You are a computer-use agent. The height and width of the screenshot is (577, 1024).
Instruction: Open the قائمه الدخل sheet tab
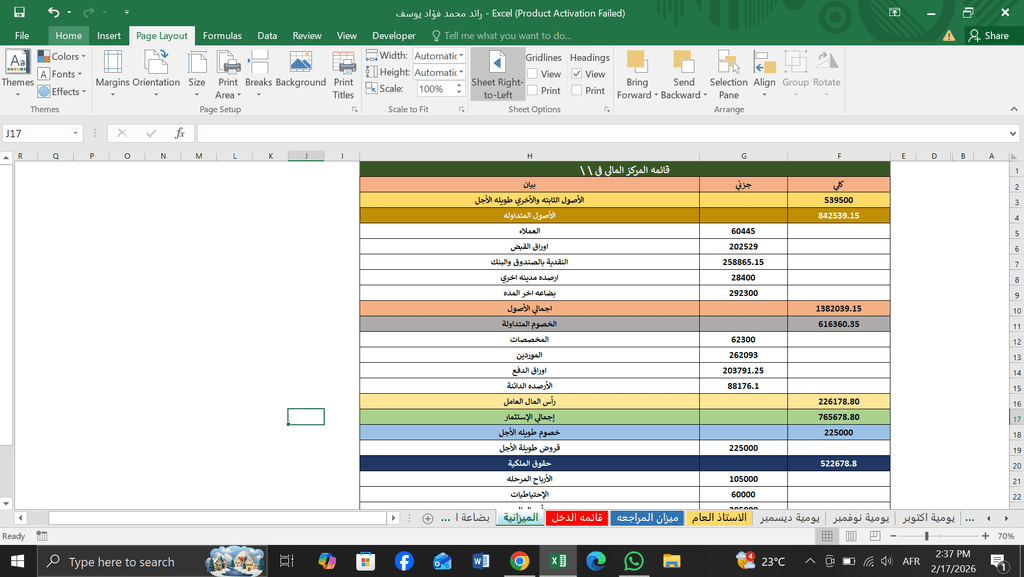[x=577, y=518]
